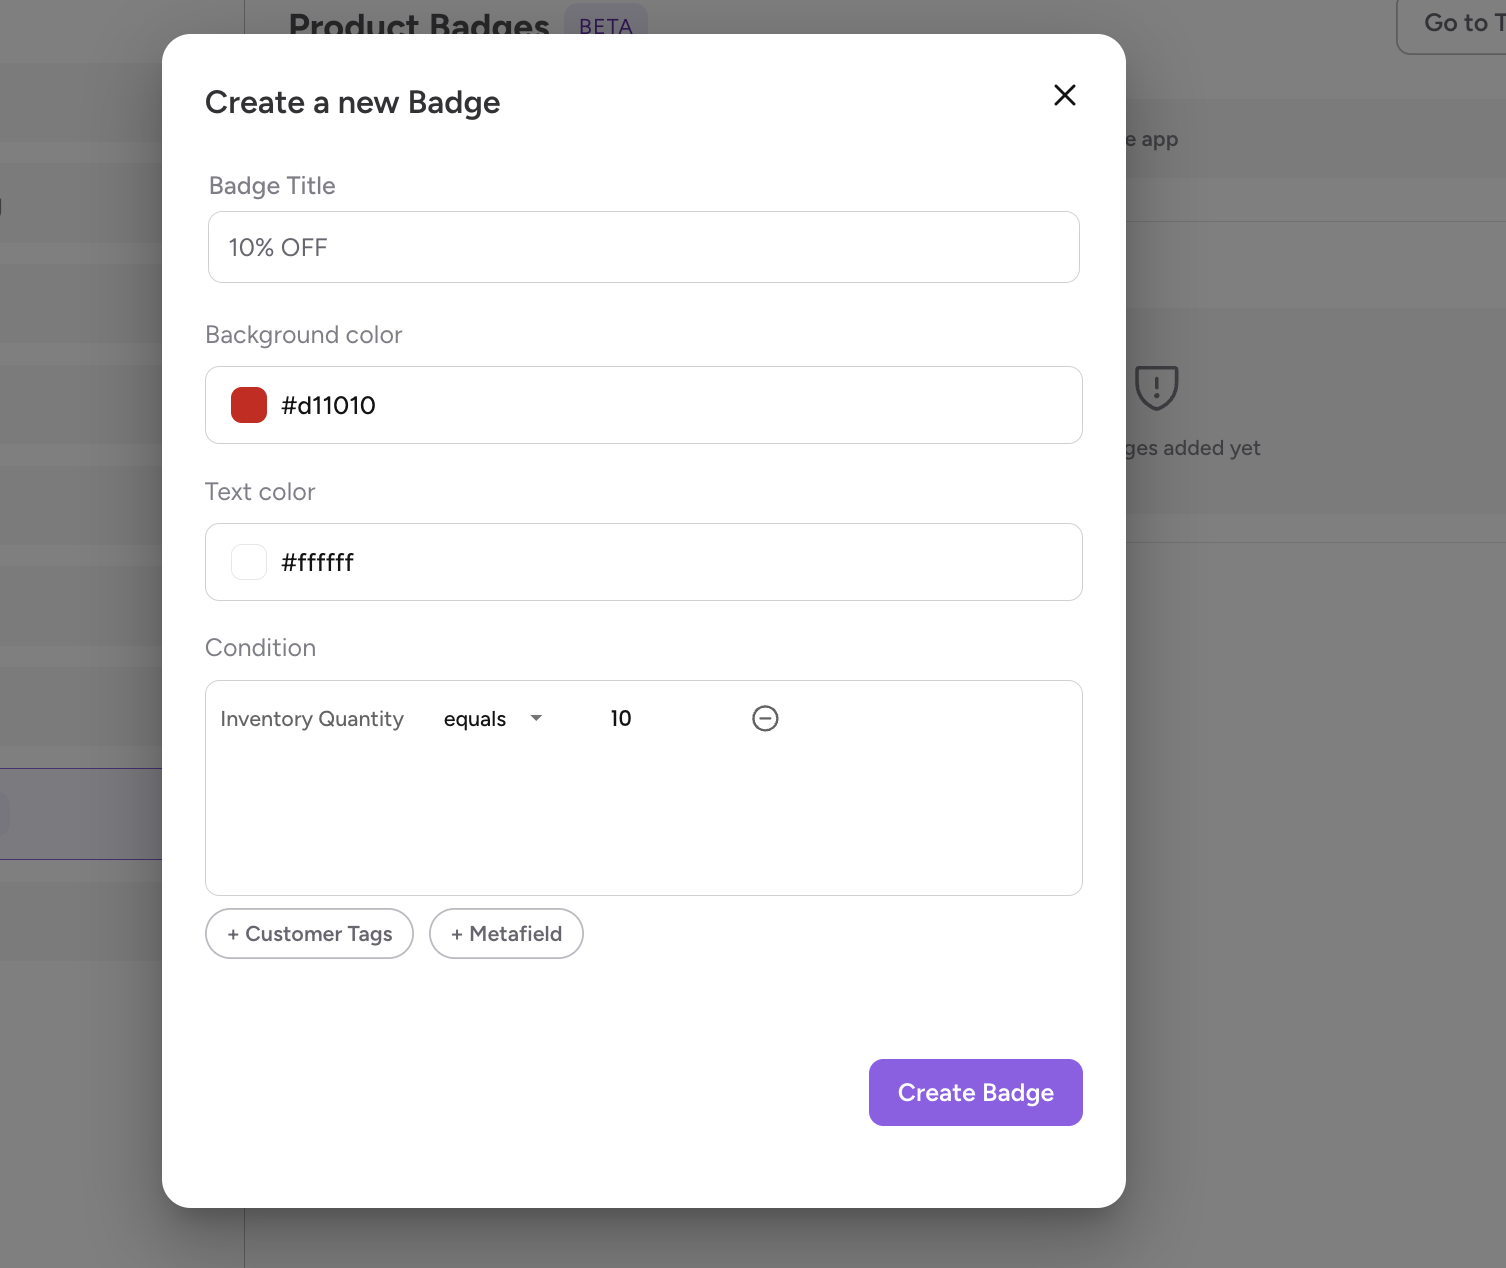
Task: Add a Metafield condition
Action: 506,933
